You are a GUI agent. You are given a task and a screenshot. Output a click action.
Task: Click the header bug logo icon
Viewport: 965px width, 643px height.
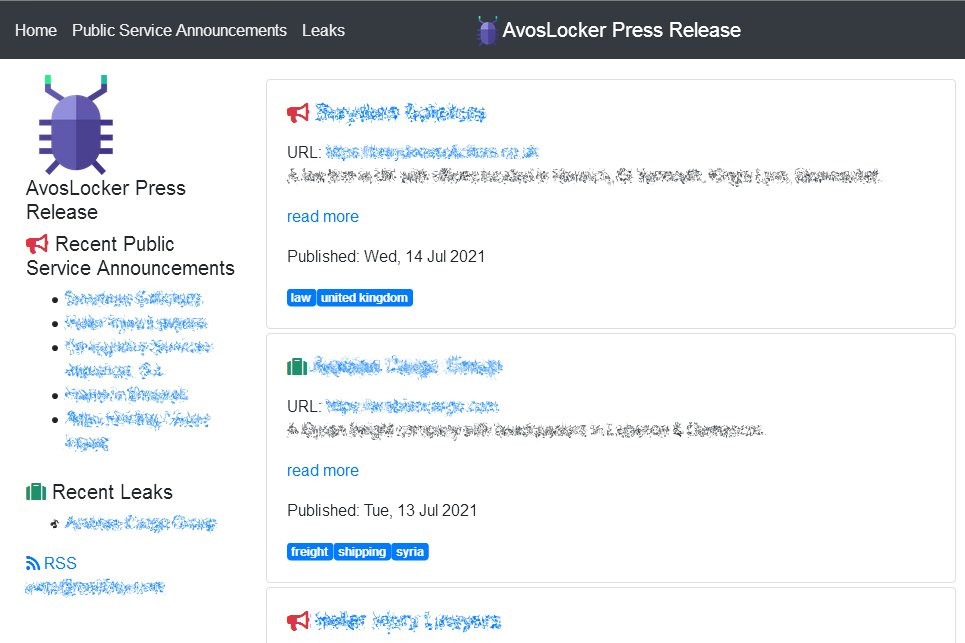coord(487,30)
